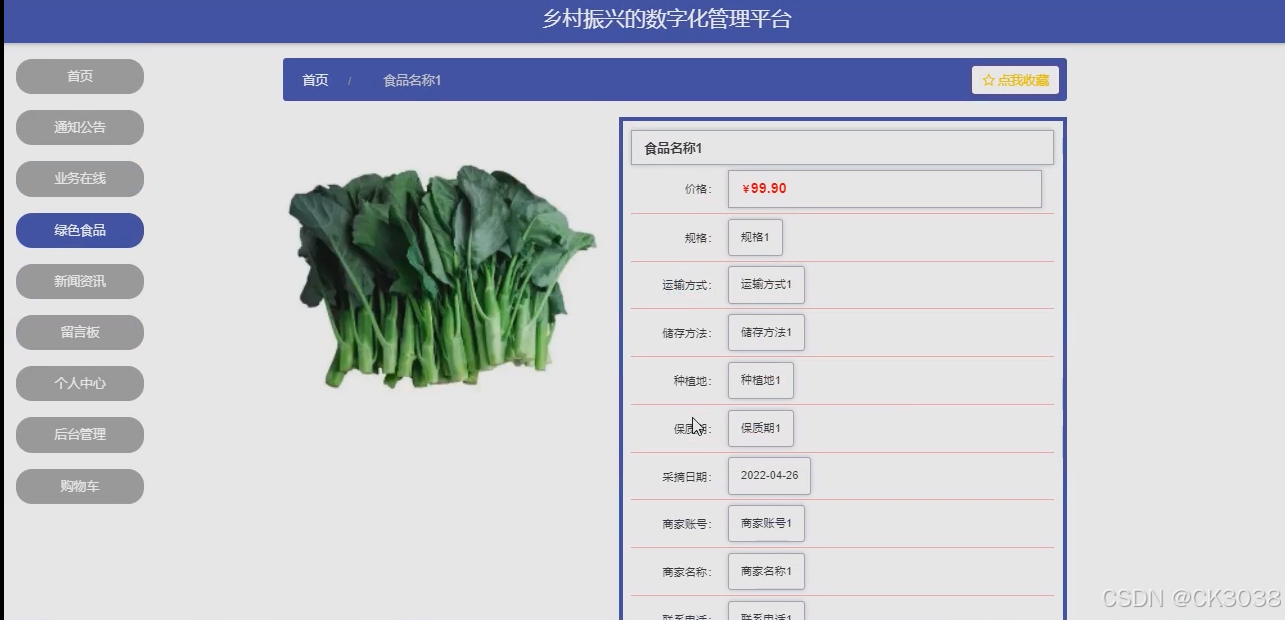Select the 运输方式1 shipping method tag
The height and width of the screenshot is (620, 1285).
click(x=767, y=285)
